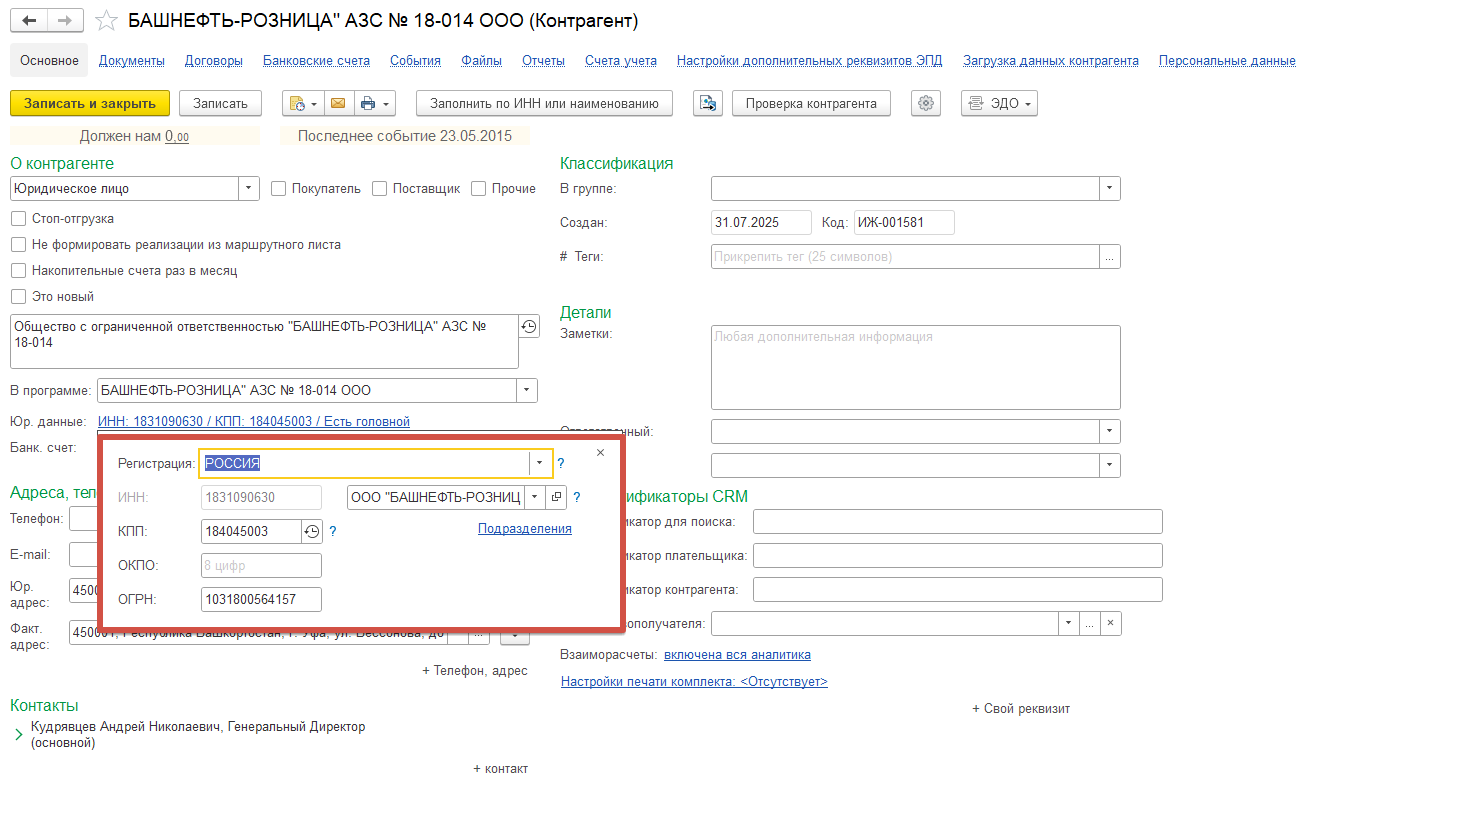Open Персональные данные tab

[1227, 61]
